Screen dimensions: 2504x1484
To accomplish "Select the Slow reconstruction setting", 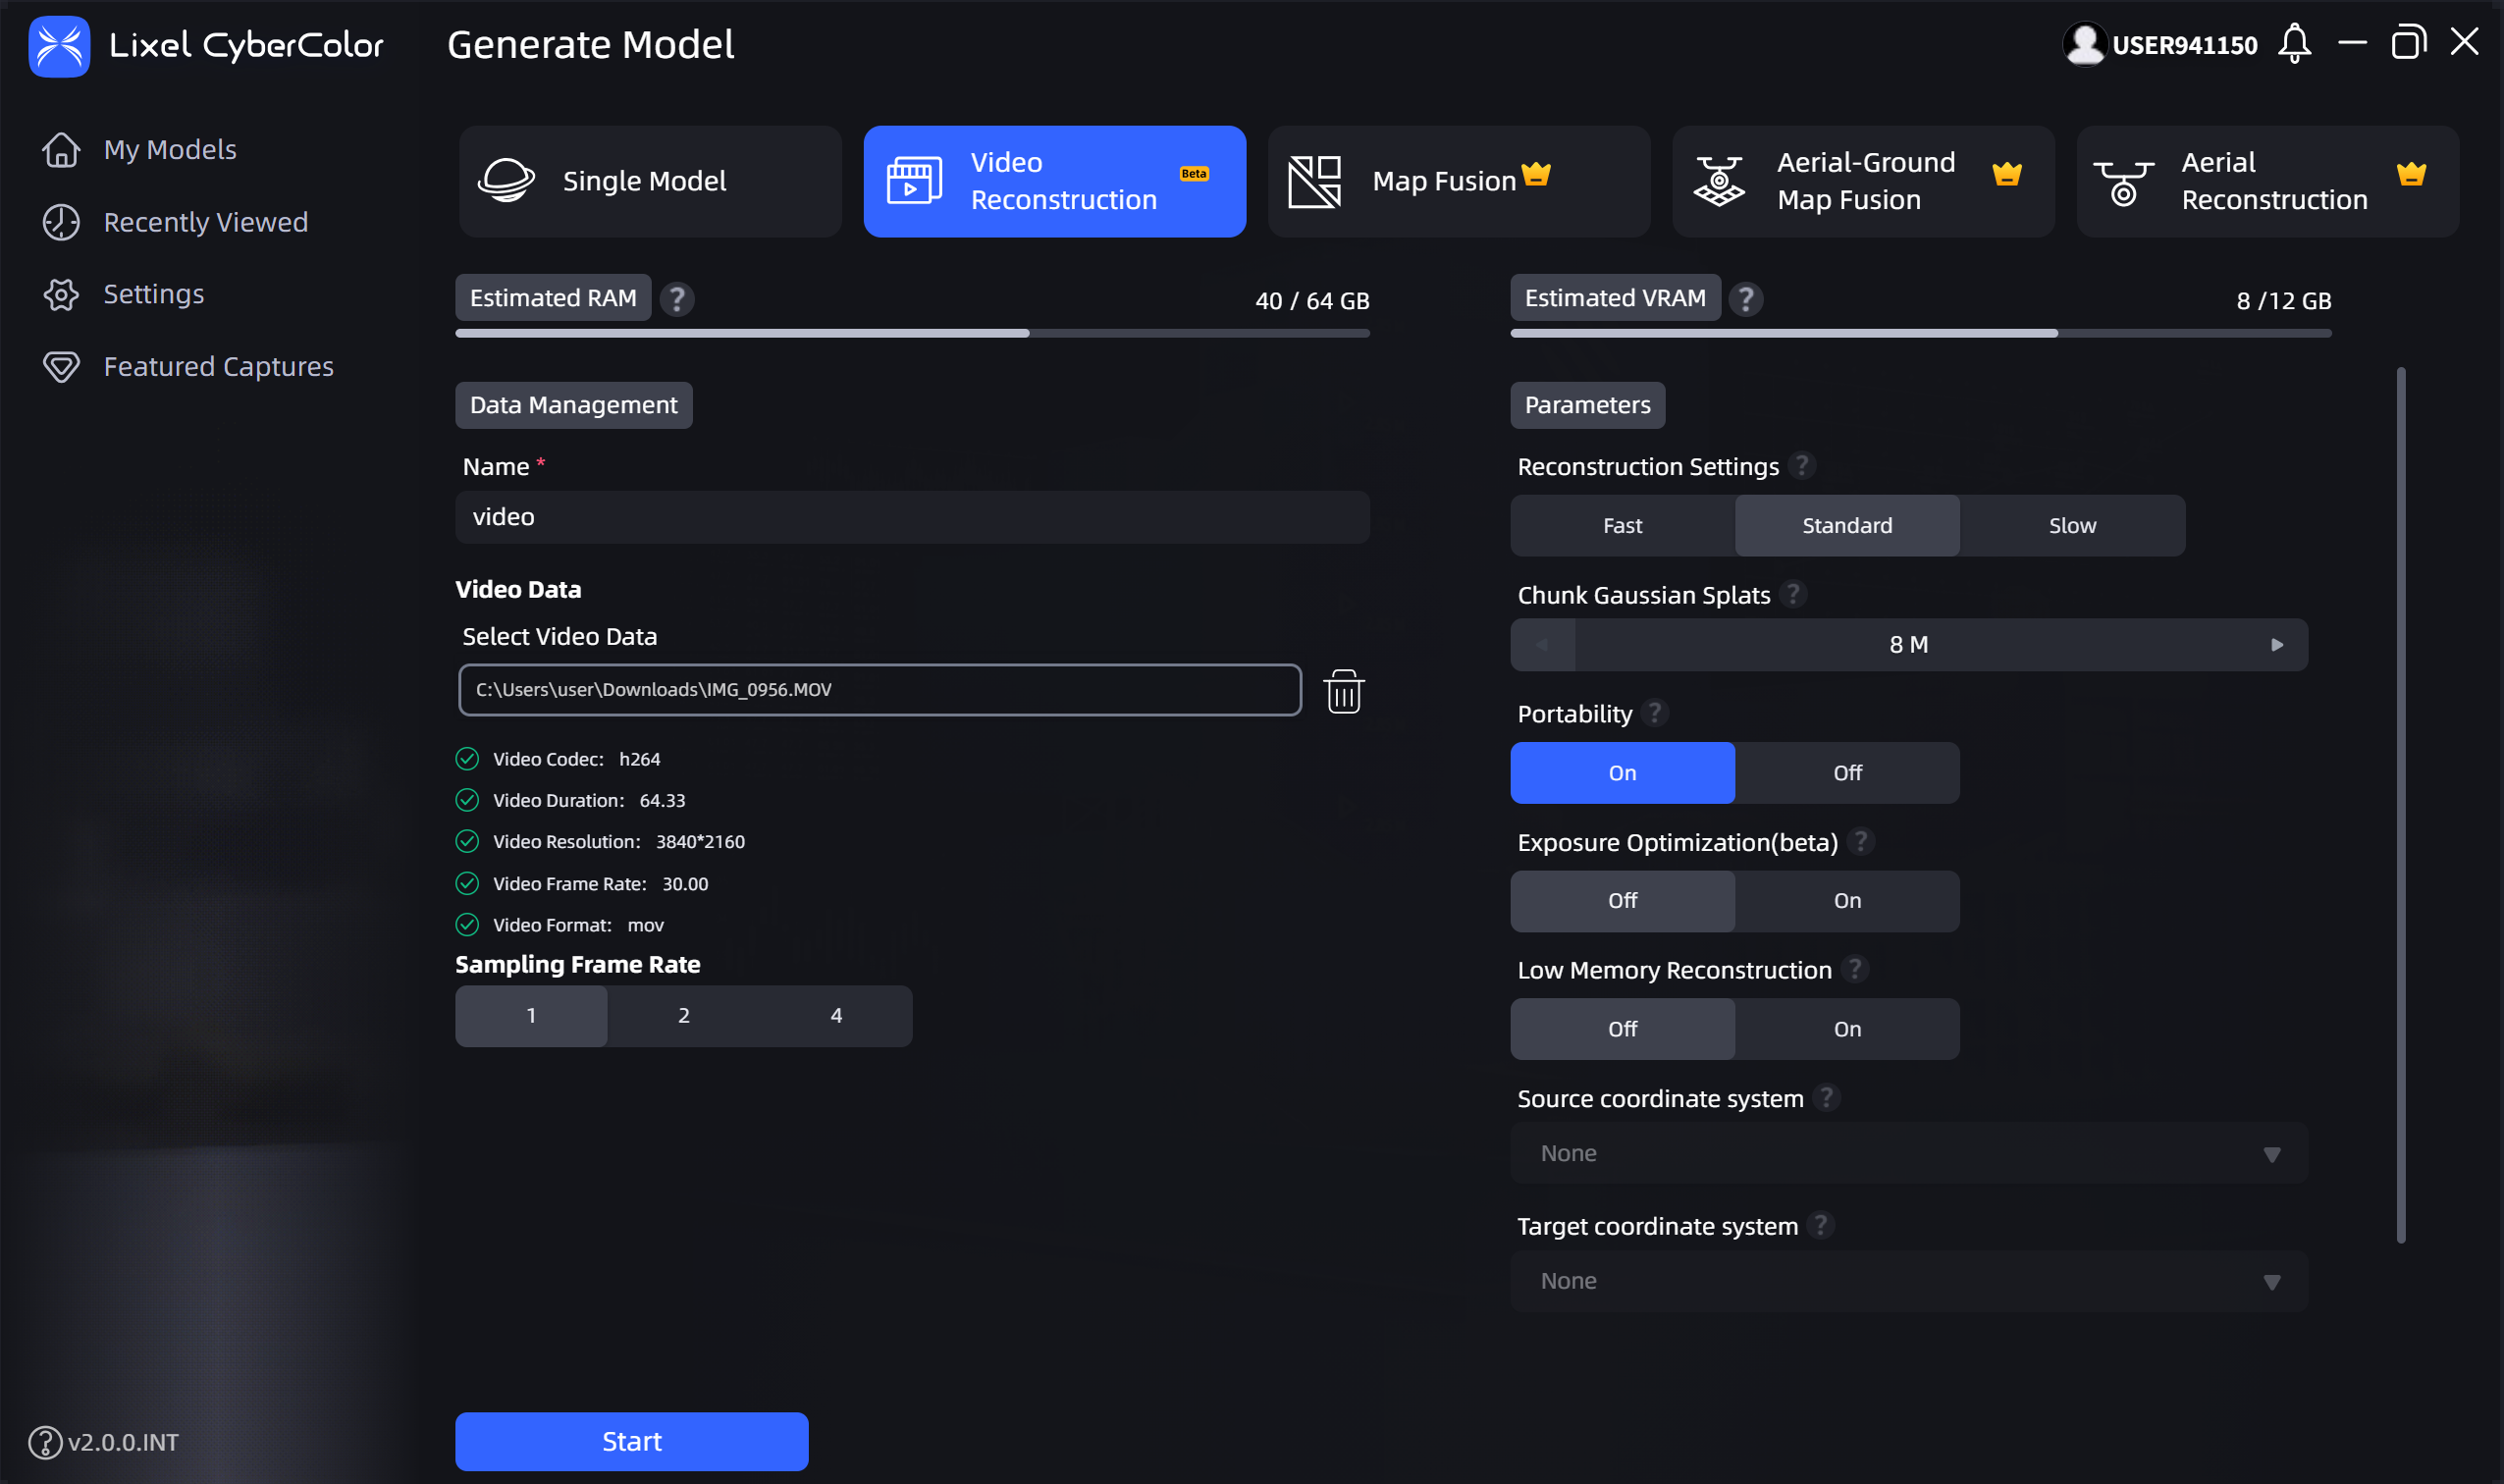I will point(2072,526).
